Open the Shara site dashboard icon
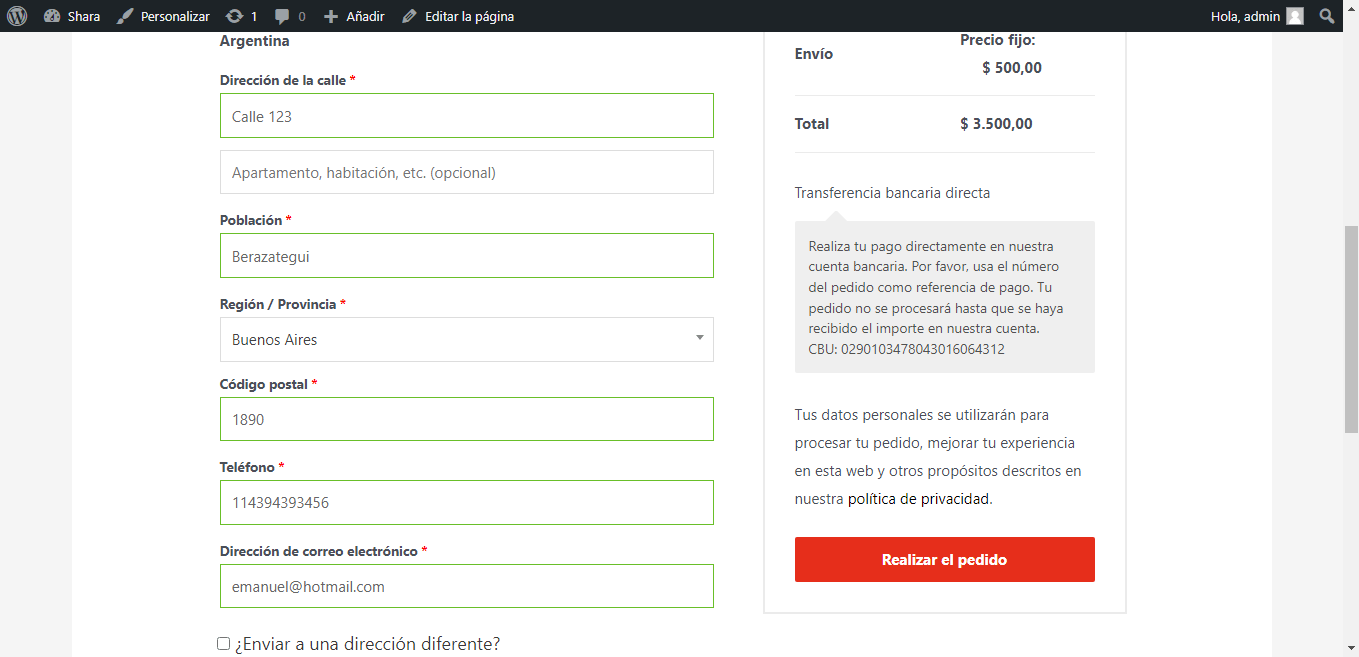This screenshot has height=657, width=1359. point(53,16)
